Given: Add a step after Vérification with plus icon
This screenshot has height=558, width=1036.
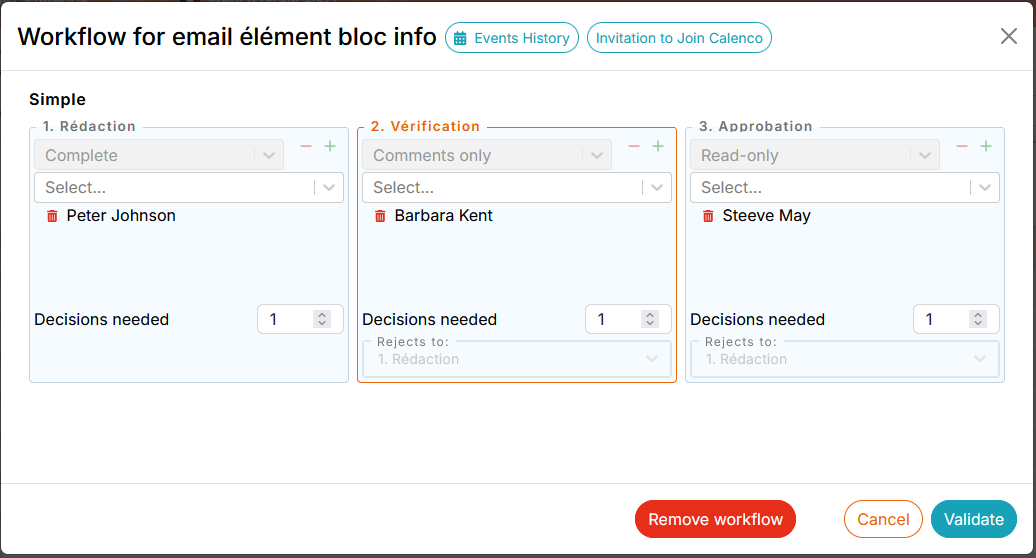Looking at the screenshot, I should pos(658,147).
